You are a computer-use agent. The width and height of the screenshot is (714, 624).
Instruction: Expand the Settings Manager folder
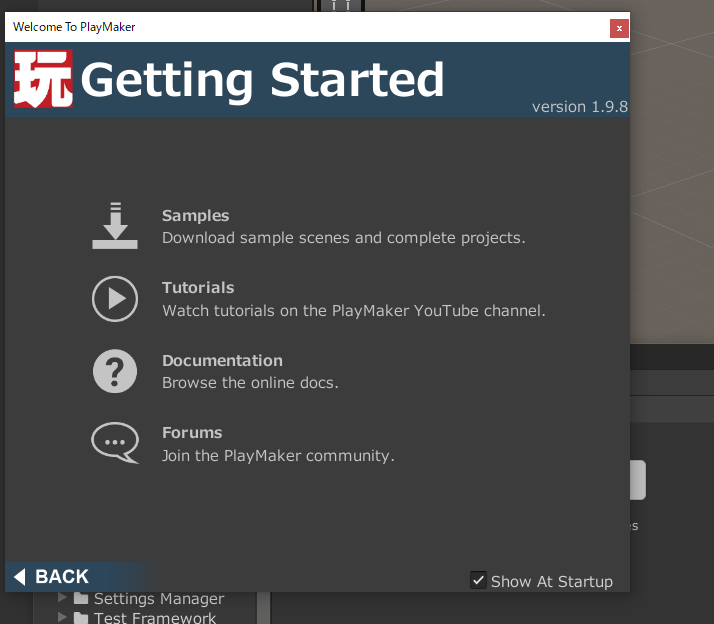tap(62, 597)
